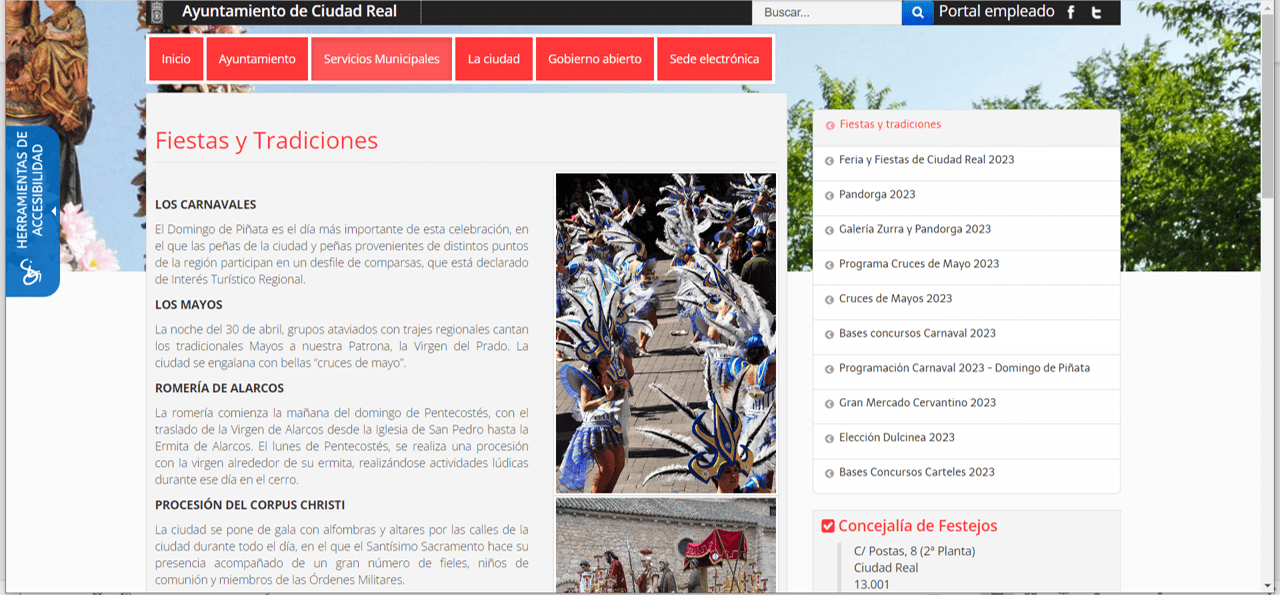Click the Herramientas de accesibilidad tab
Image resolution: width=1280 pixels, height=595 pixels.
click(30, 211)
